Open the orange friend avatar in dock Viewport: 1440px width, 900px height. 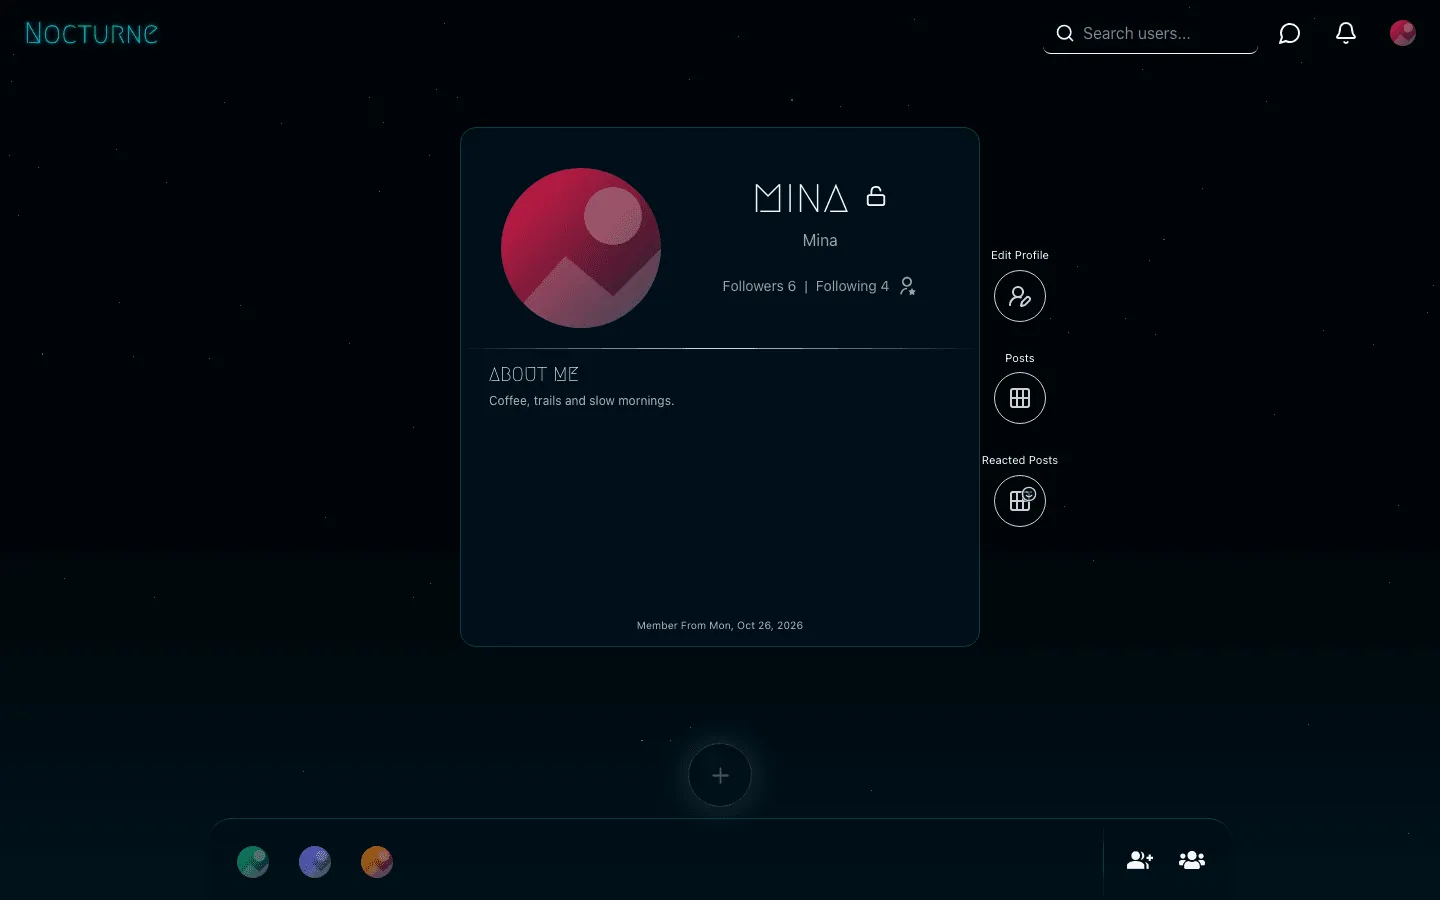(x=377, y=862)
